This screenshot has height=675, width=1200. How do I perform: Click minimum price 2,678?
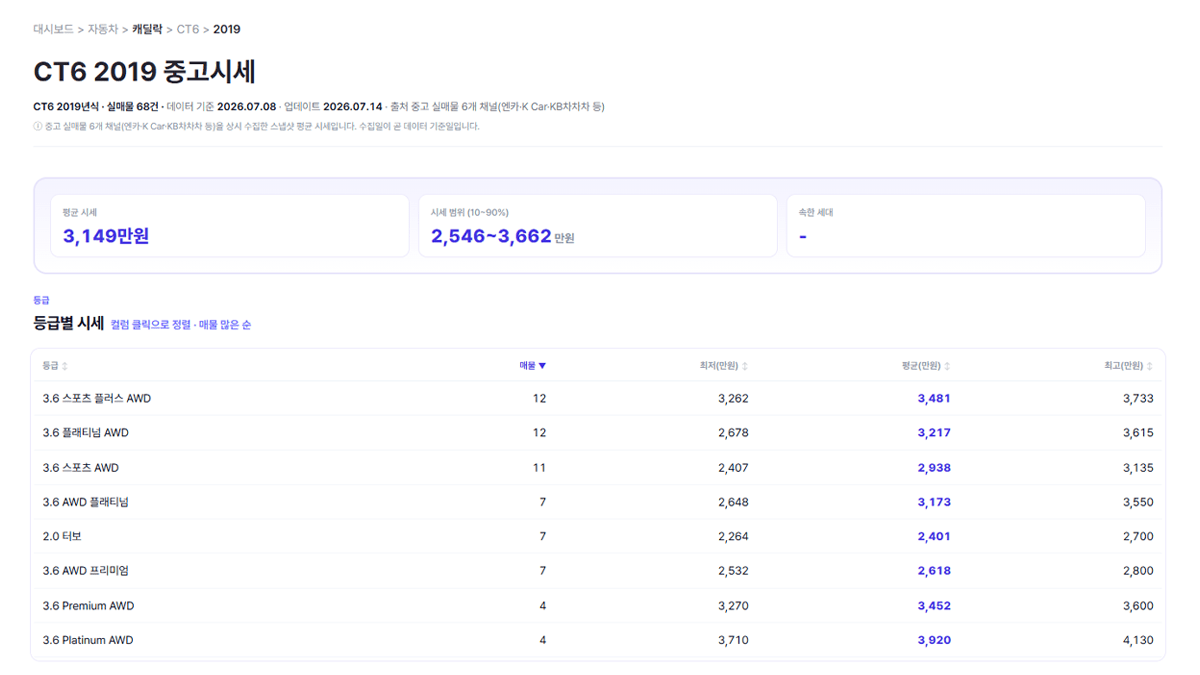(x=733, y=433)
